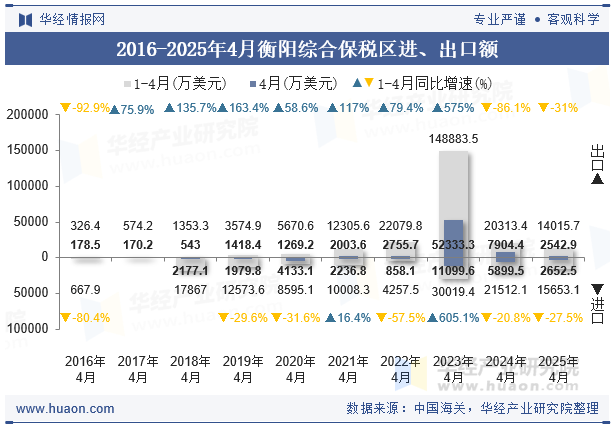Click the yellow down-triangle in the 同比增速 legend

point(369,82)
